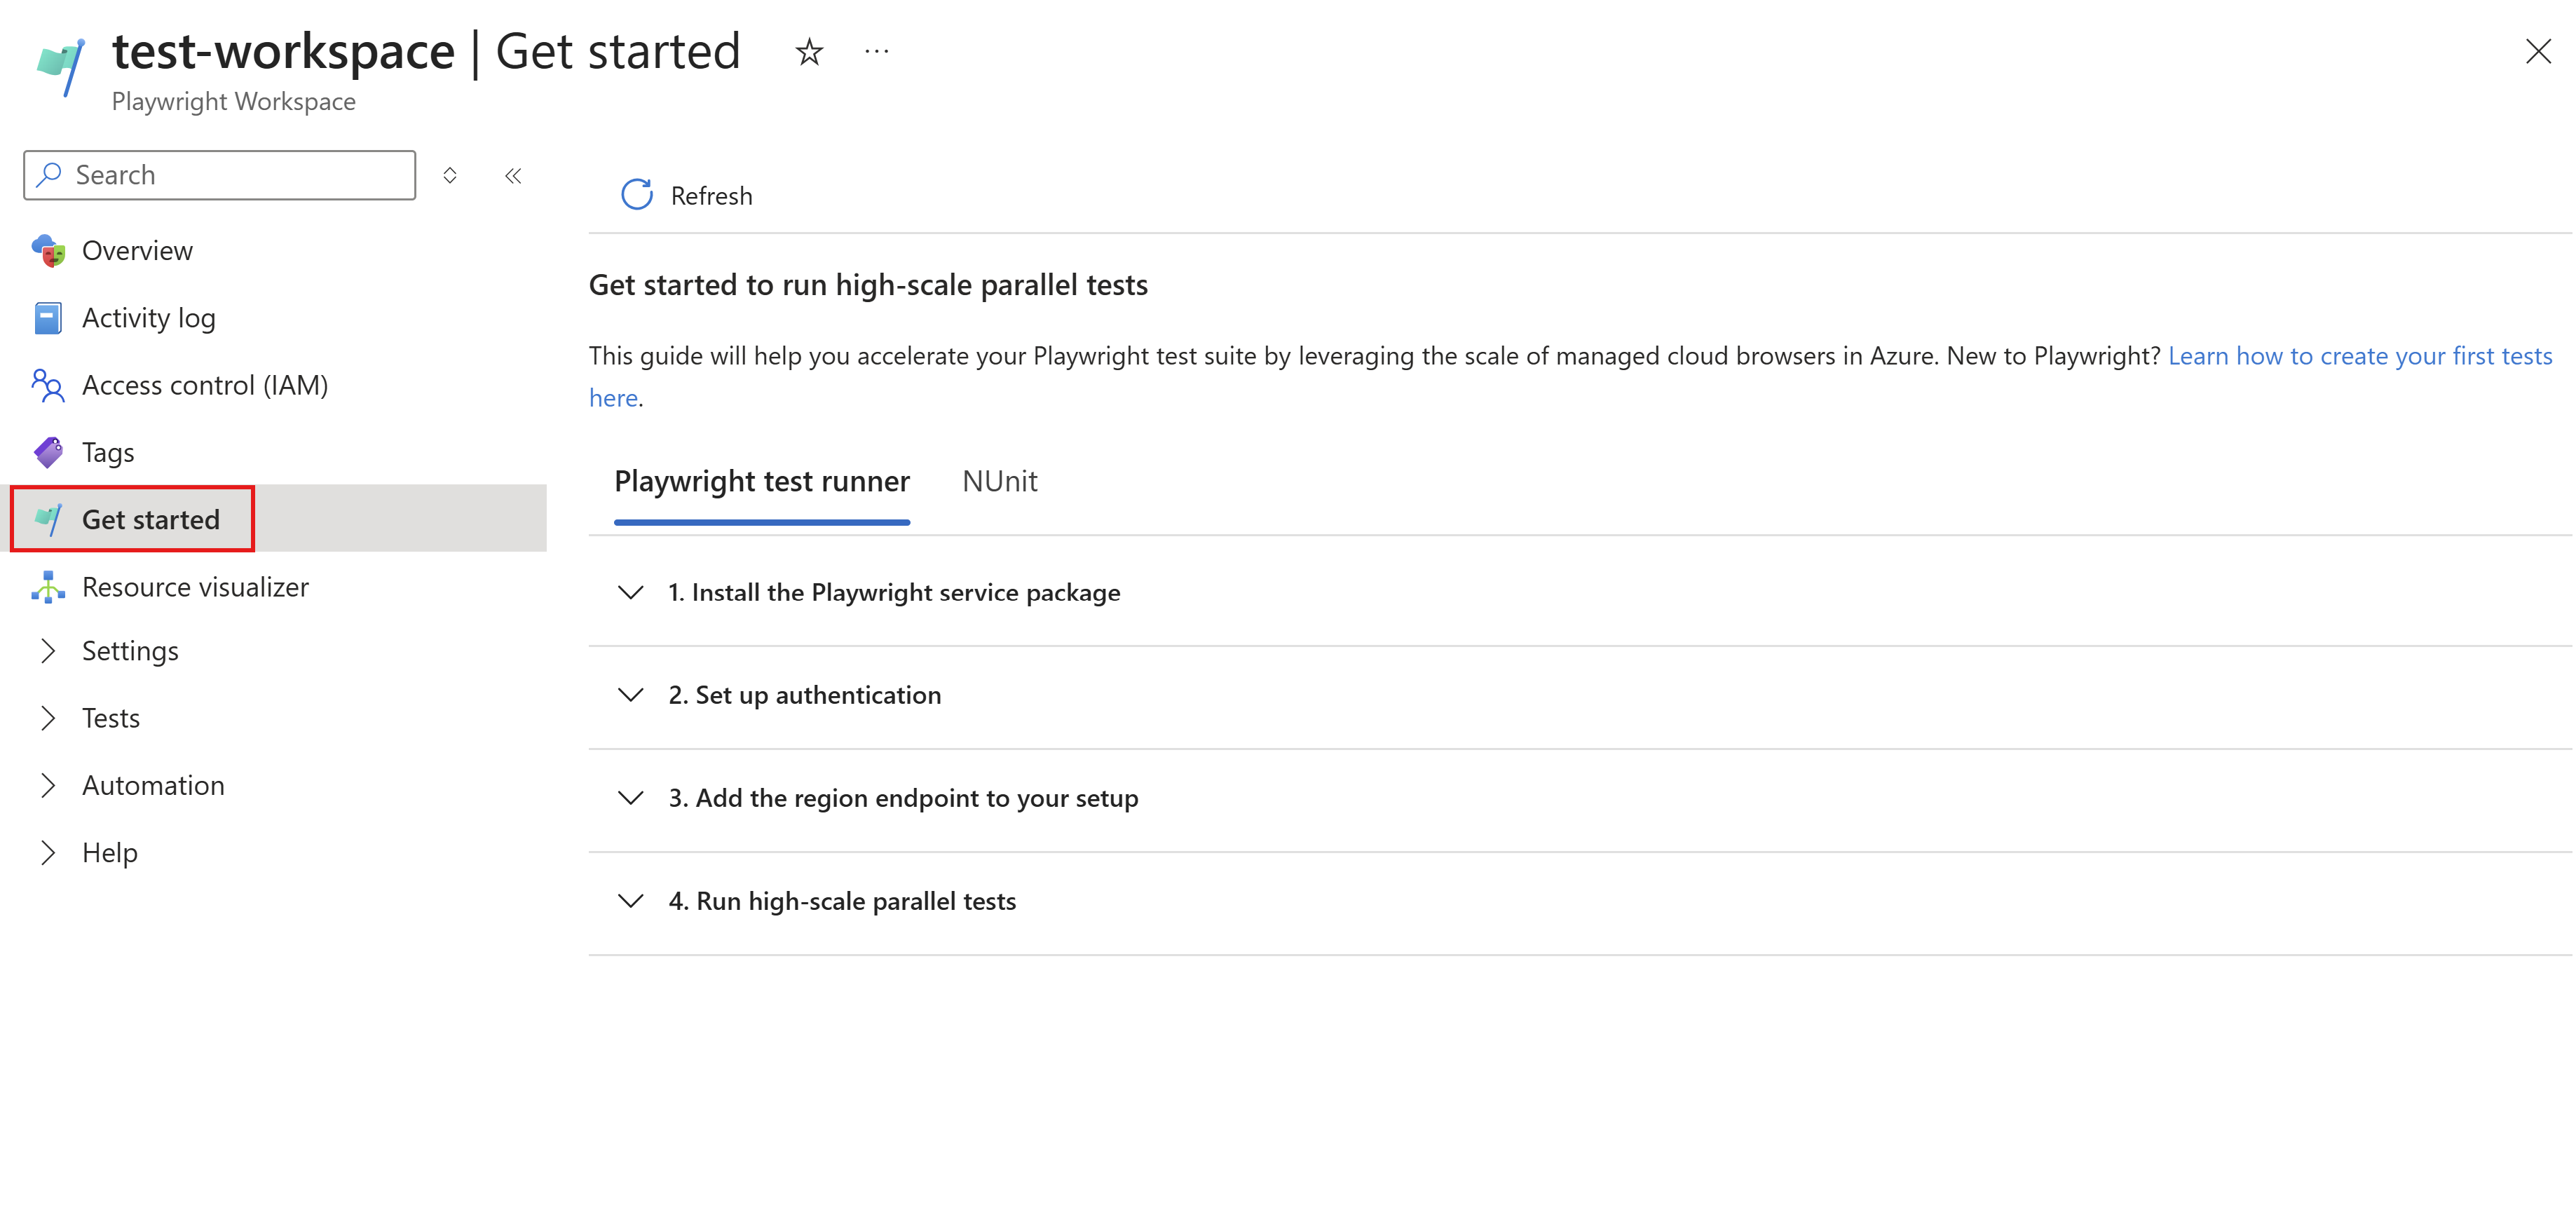Collapse the sidebar with double-chevron icon
The image size is (2576, 1205).
coord(513,176)
